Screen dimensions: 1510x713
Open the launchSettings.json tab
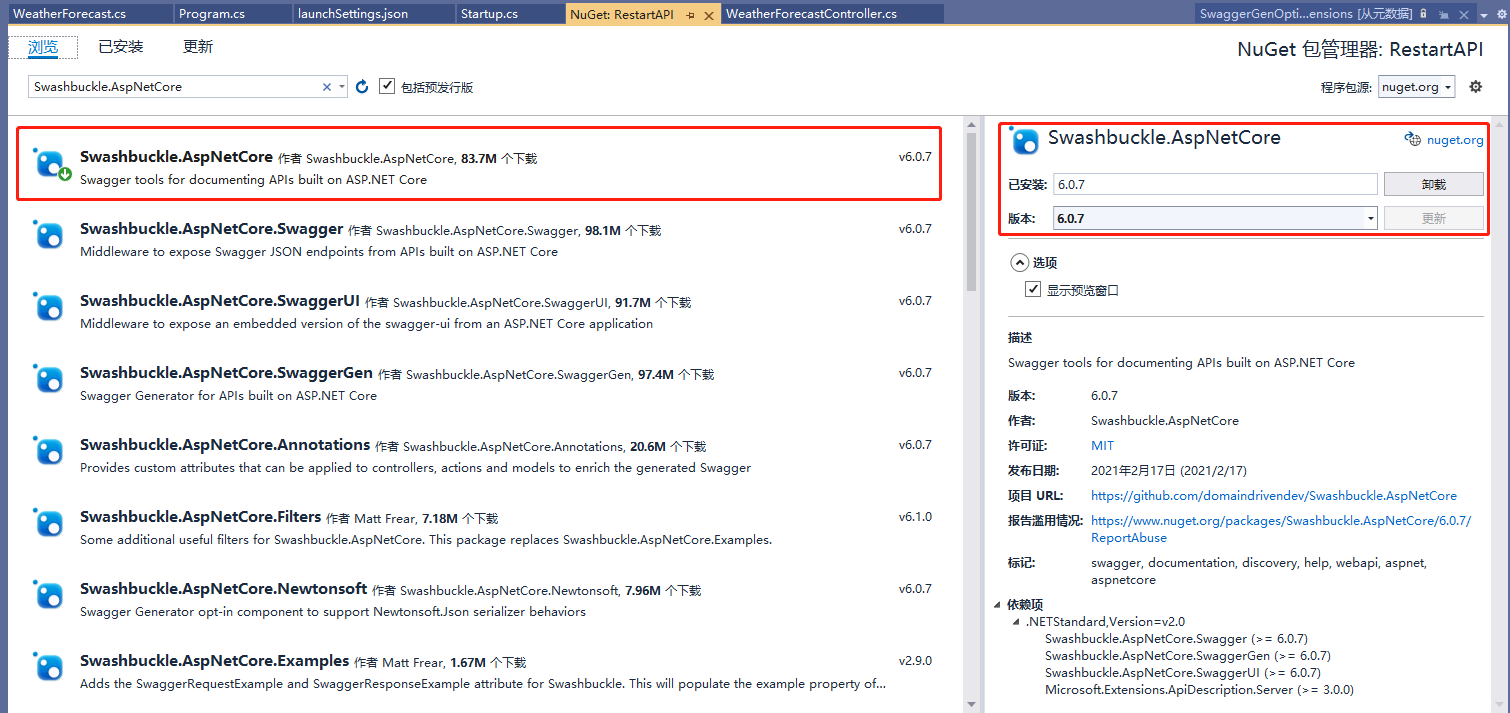(374, 14)
